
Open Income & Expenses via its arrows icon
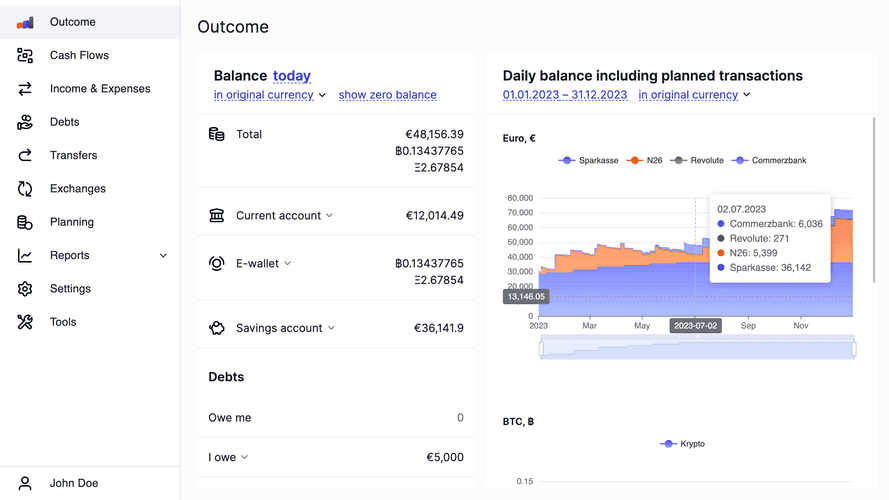pyautogui.click(x=25, y=89)
